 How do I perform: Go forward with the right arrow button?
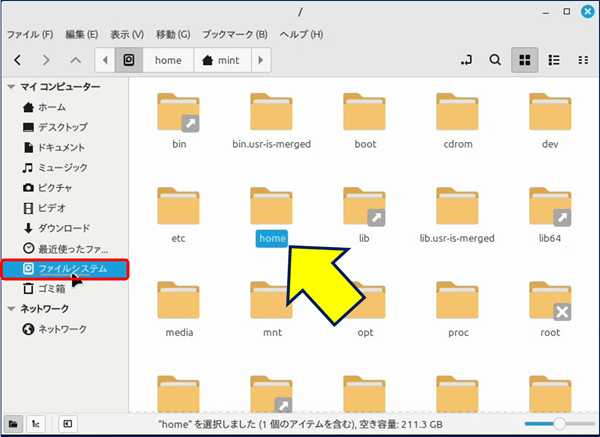[46, 60]
